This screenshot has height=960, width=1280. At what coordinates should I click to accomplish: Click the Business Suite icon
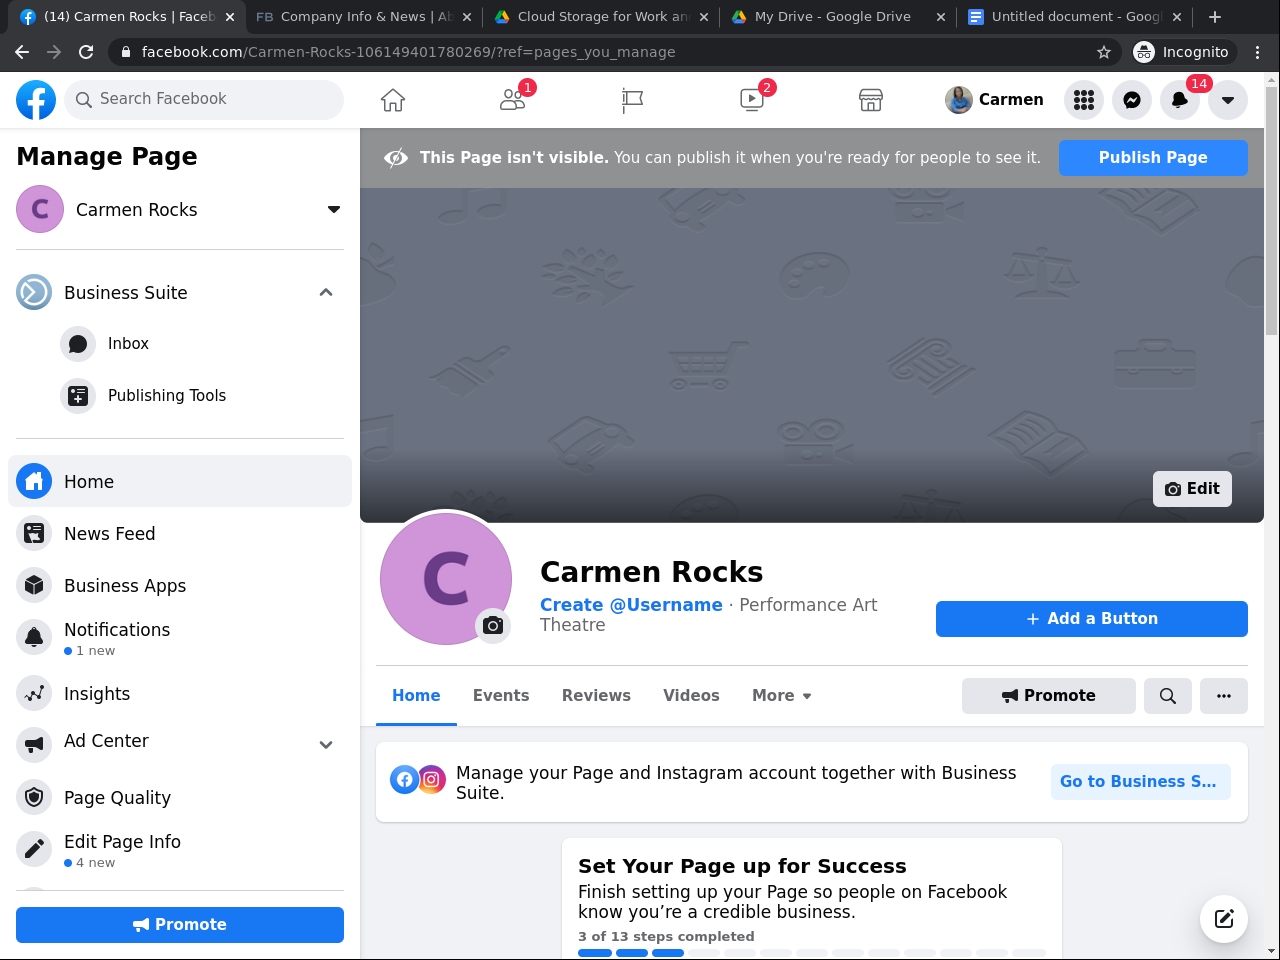click(x=34, y=292)
